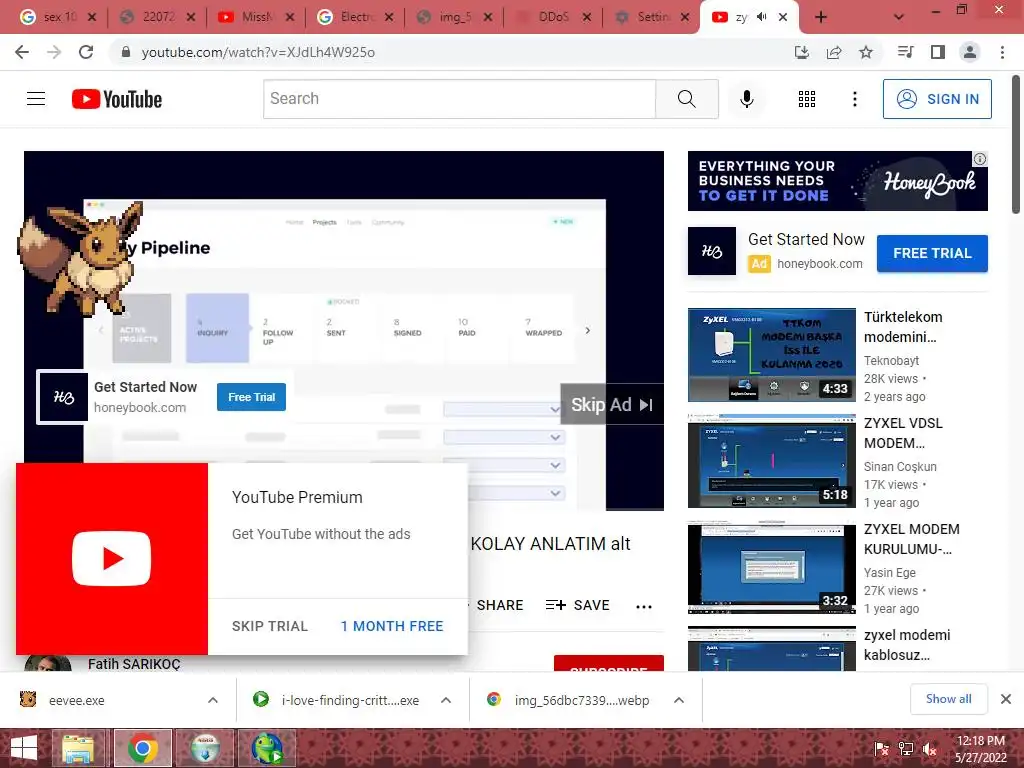Open ZYXEL VDSL MODEM video thumbnail
The height and width of the screenshot is (768, 1024).
coord(771,461)
